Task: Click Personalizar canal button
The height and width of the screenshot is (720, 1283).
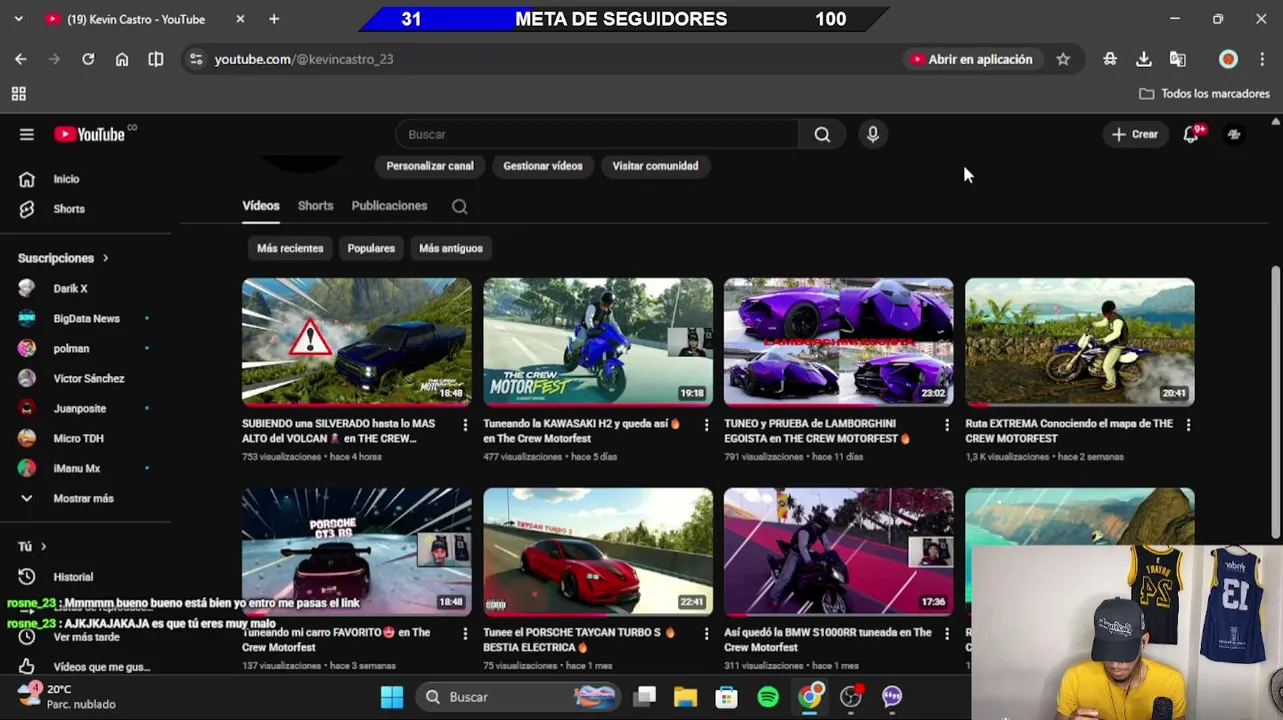Action: coord(430,166)
